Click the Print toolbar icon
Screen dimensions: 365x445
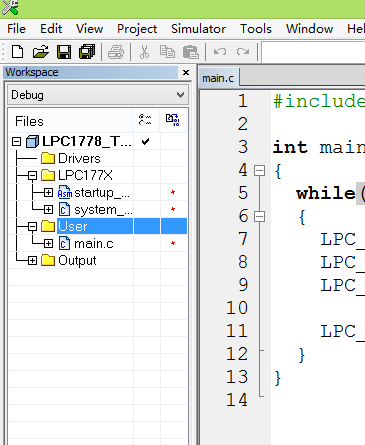[x=116, y=52]
